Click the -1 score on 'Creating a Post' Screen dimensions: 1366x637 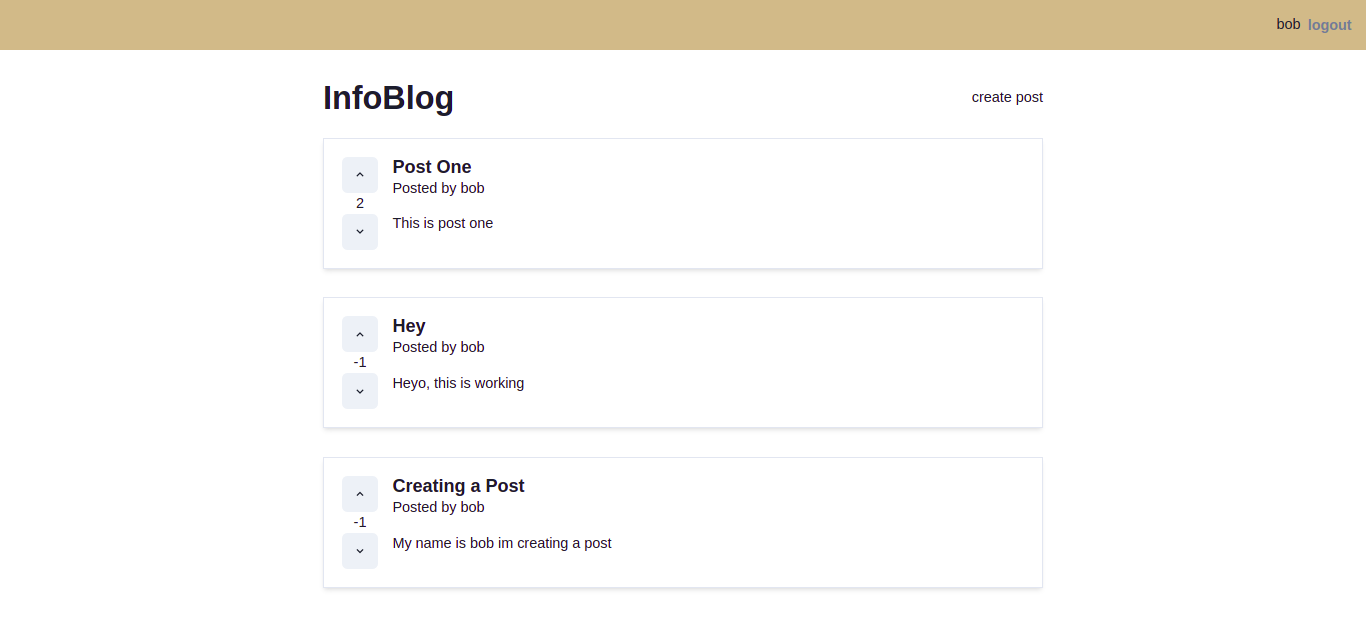coord(360,522)
